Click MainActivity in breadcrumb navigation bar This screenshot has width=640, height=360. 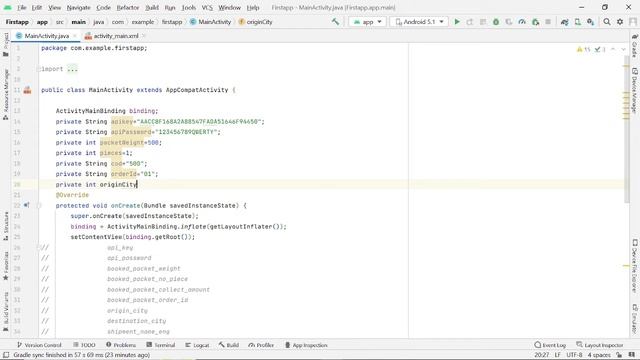tap(211, 22)
